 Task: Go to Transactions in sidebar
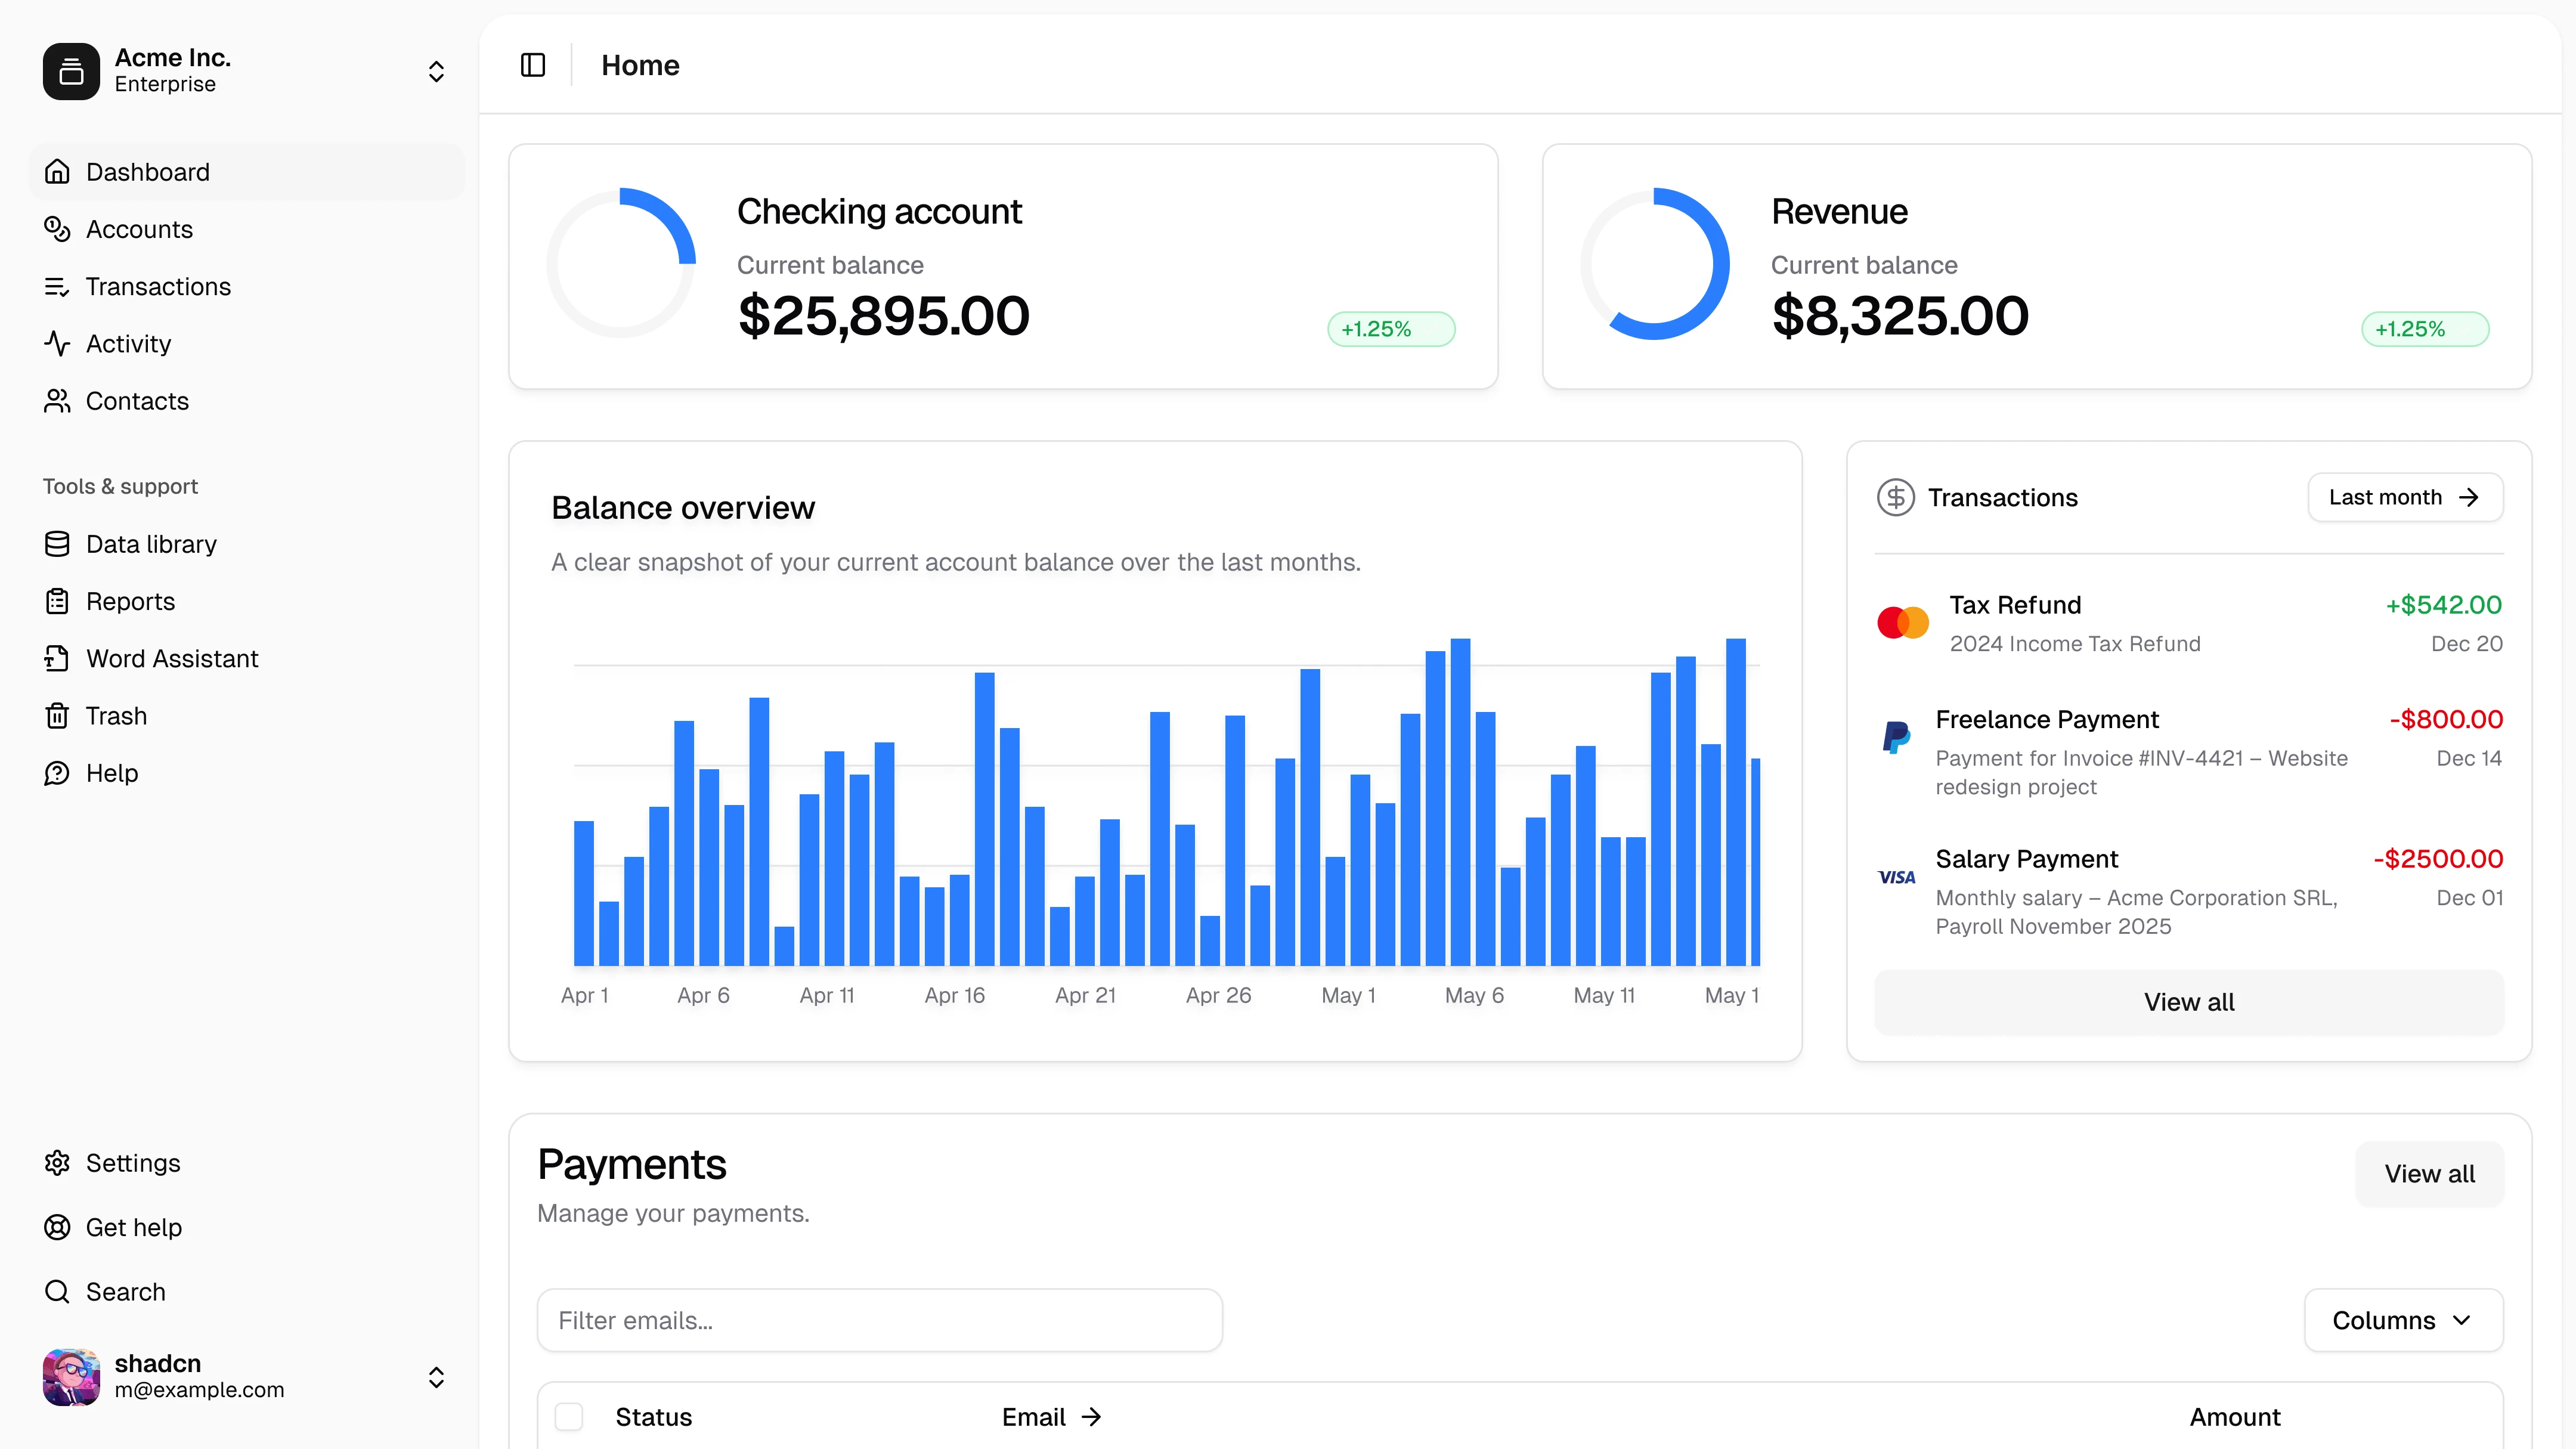[x=158, y=287]
